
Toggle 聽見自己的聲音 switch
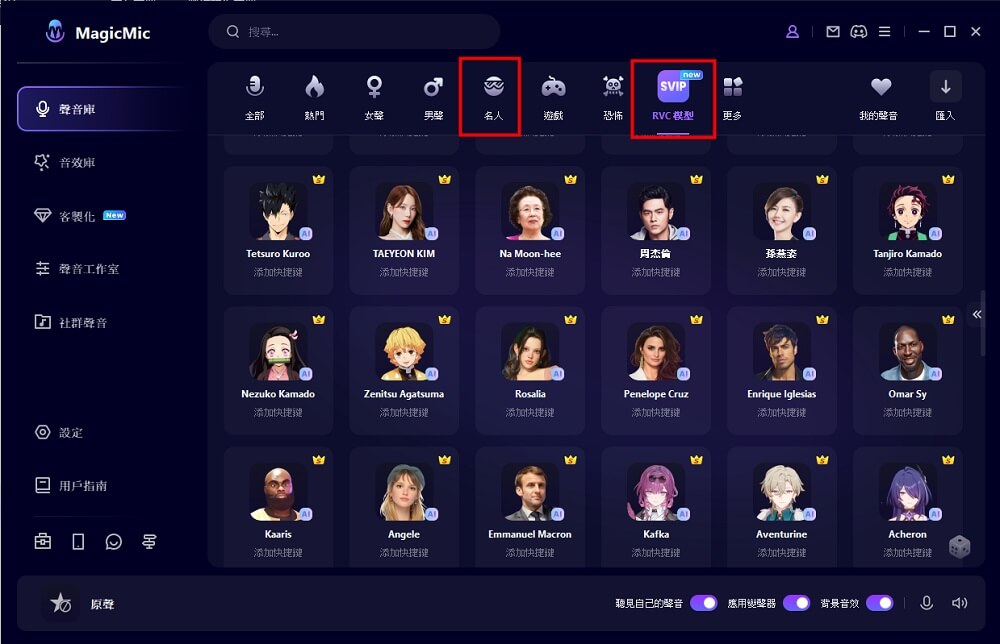pyautogui.click(x=704, y=603)
